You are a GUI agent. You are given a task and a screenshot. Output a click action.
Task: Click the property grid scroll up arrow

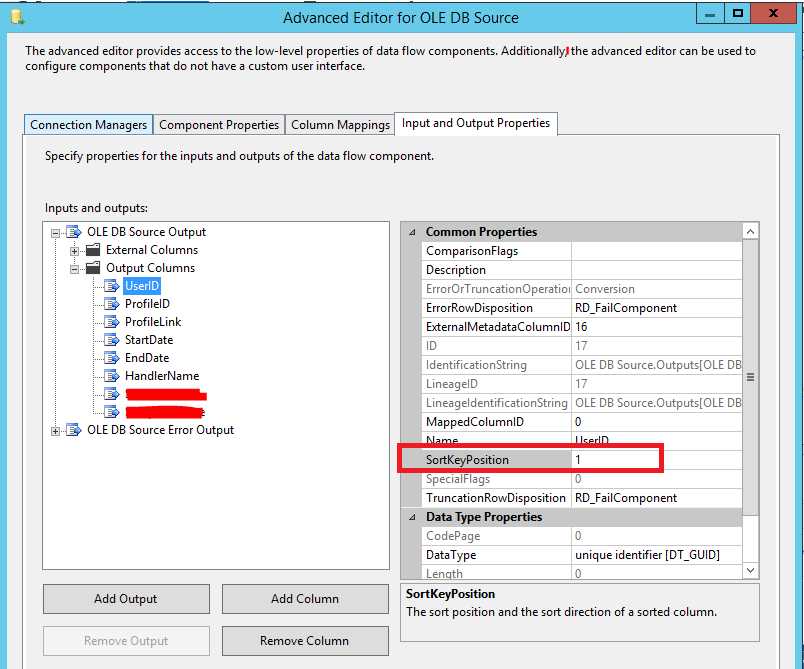point(750,232)
